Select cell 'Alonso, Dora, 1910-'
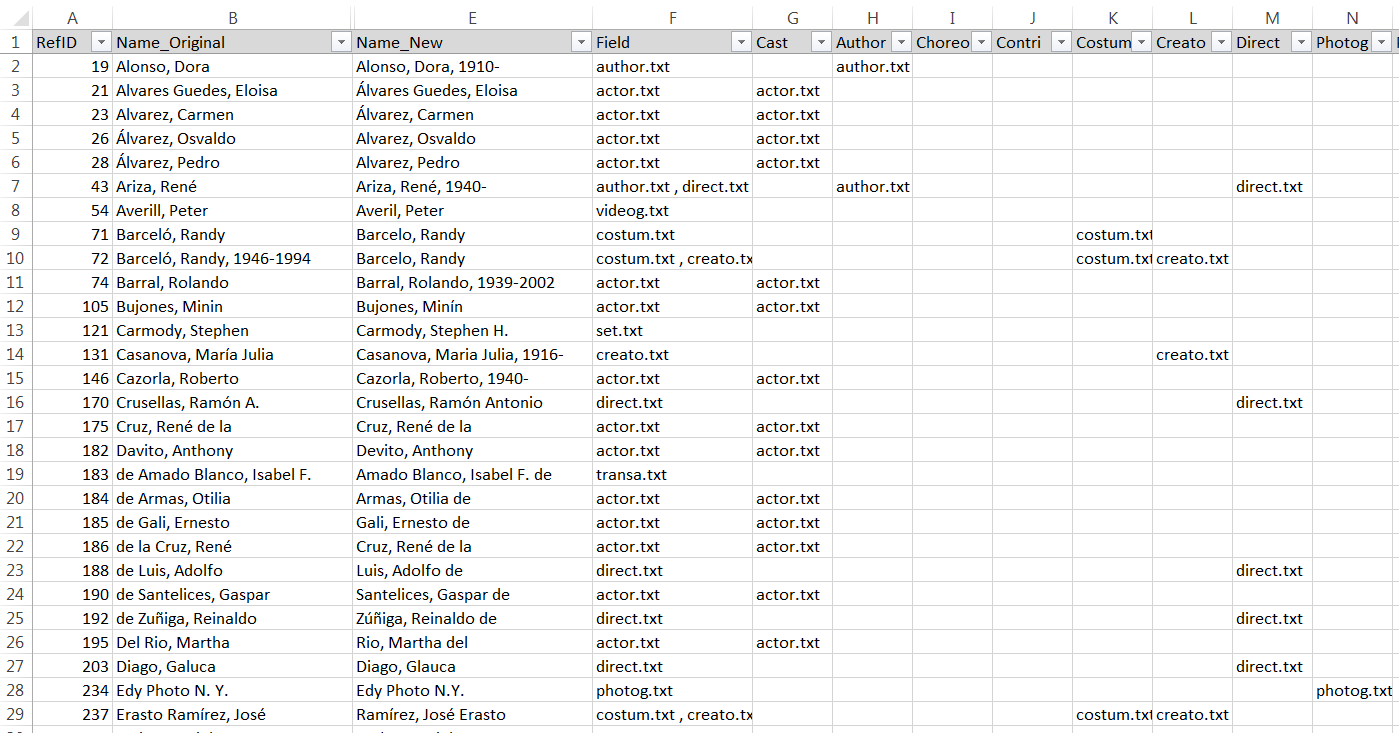Image resolution: width=1399 pixels, height=733 pixels. click(472, 66)
